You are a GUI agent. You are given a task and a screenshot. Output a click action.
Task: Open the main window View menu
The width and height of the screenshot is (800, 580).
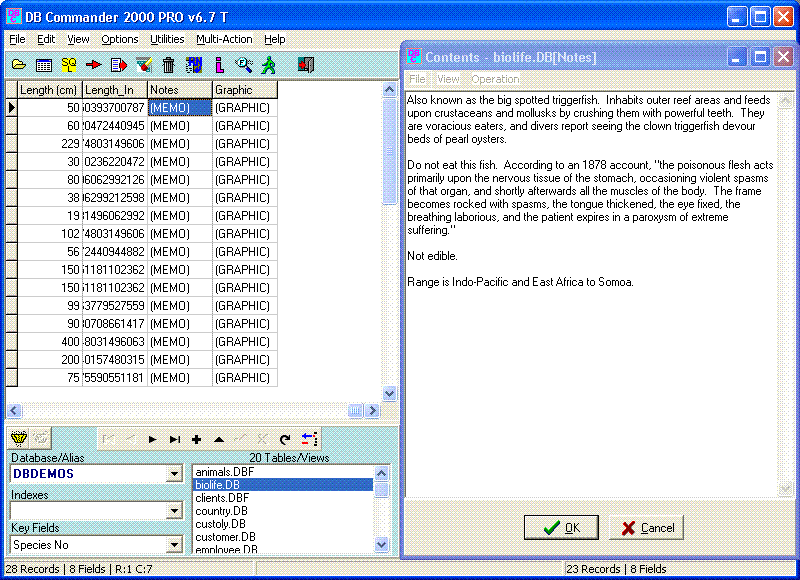pos(78,39)
